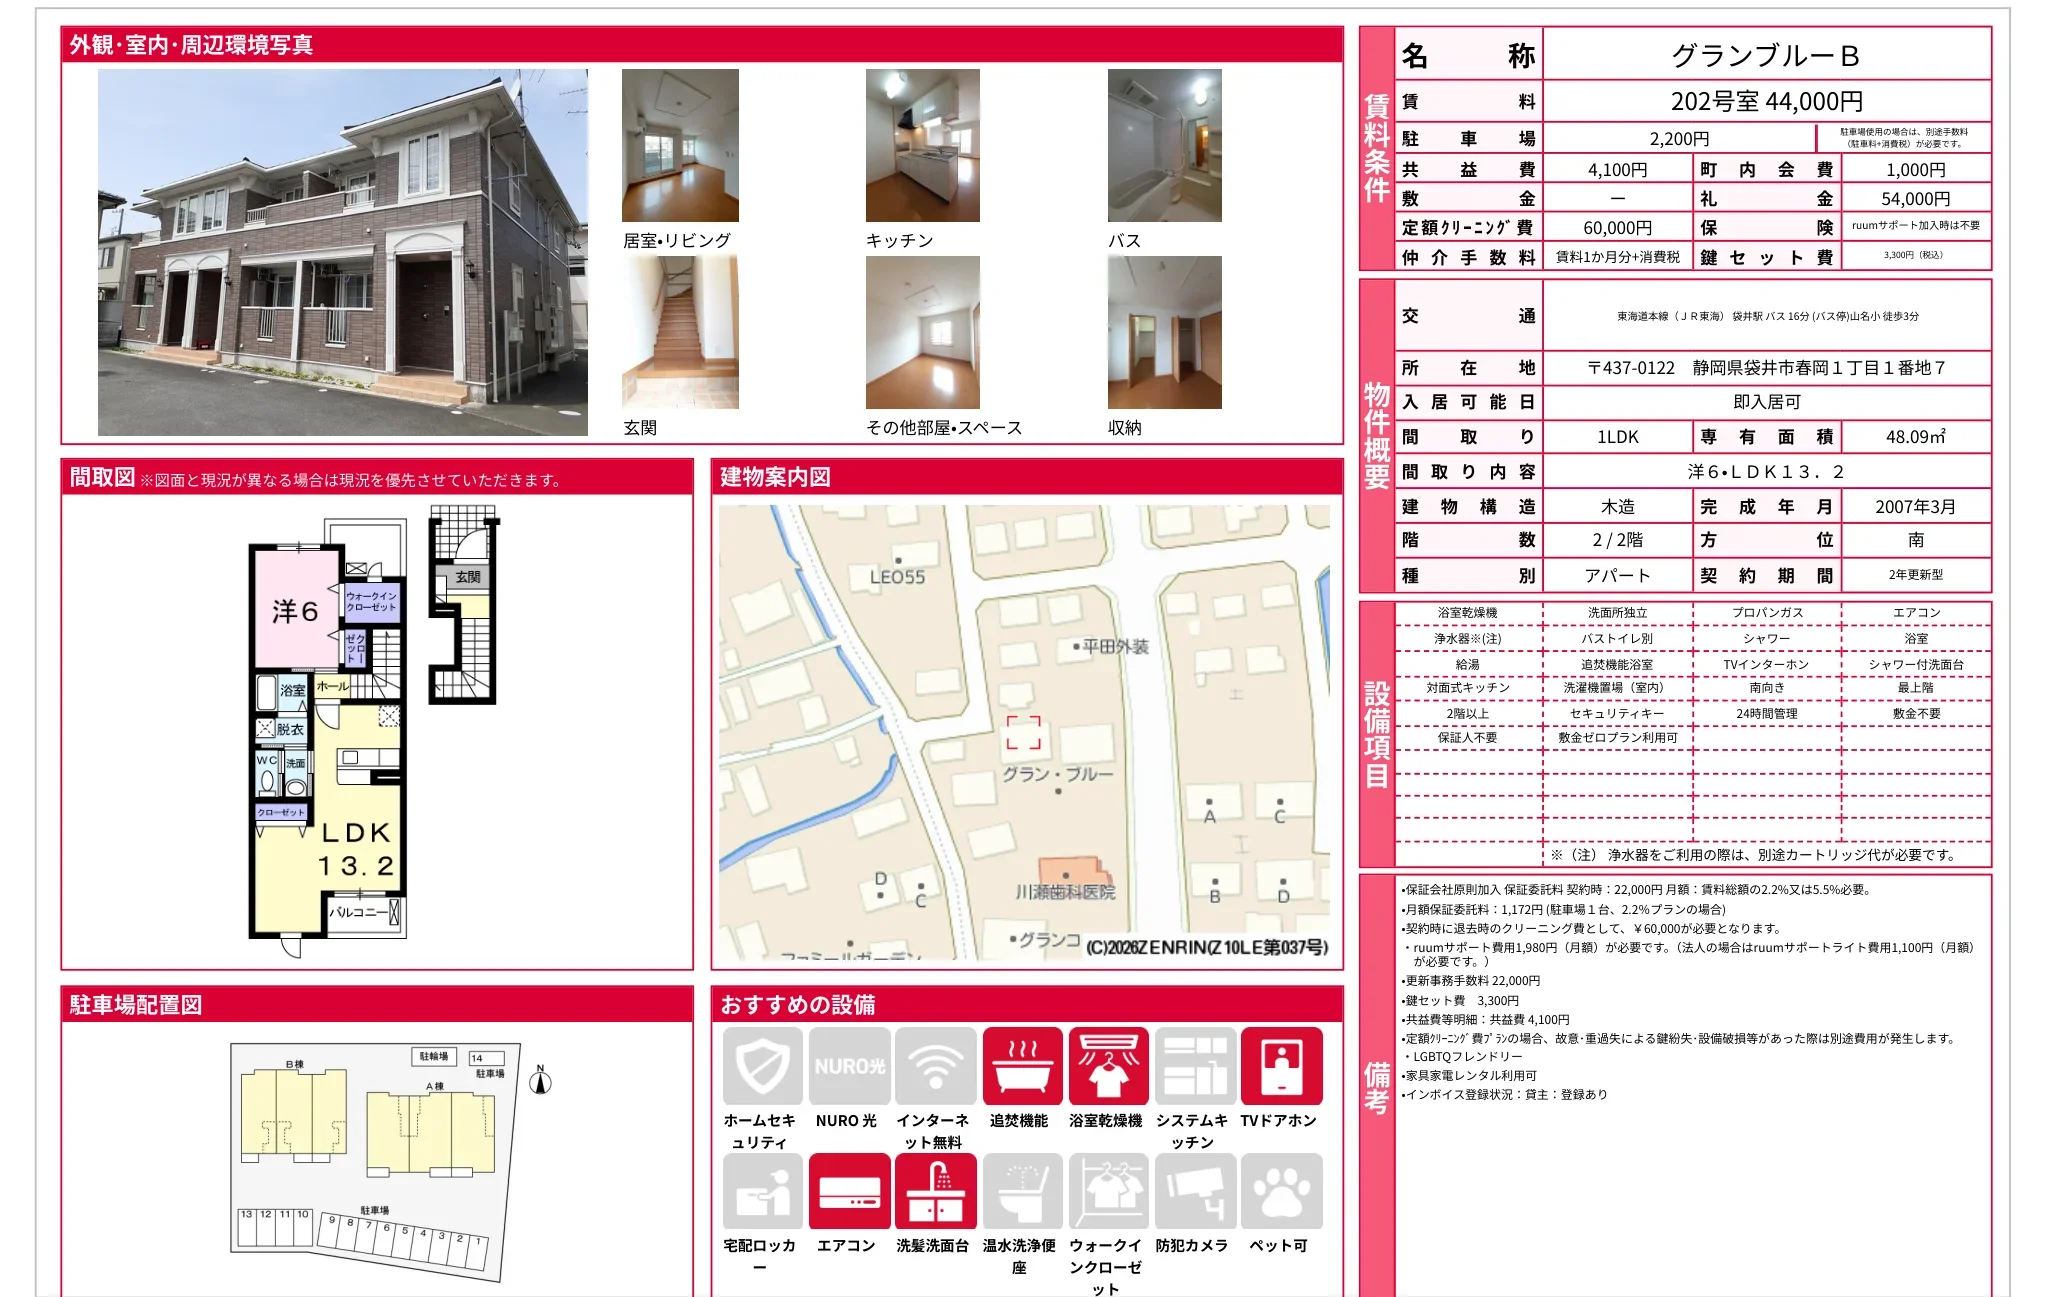Select the 追焚機能 bathtub icon

[1022, 1066]
